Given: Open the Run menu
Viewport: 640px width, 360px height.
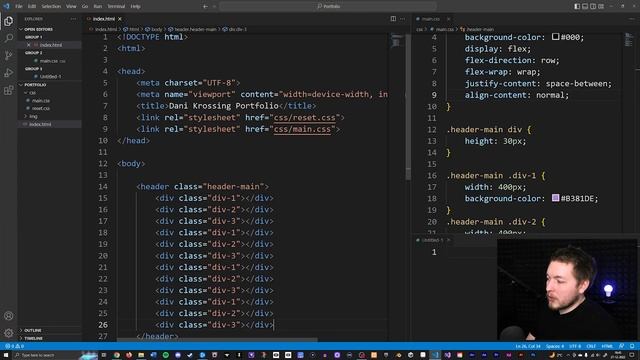Looking at the screenshot, I should click(x=98, y=7).
